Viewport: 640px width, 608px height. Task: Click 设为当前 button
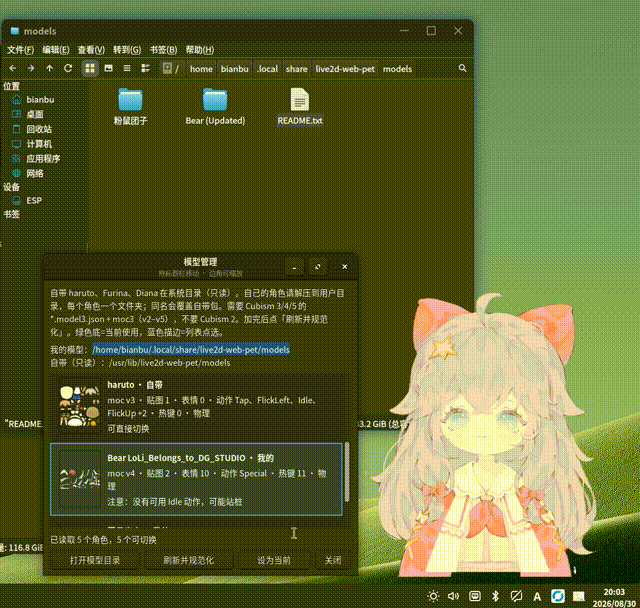[274, 560]
